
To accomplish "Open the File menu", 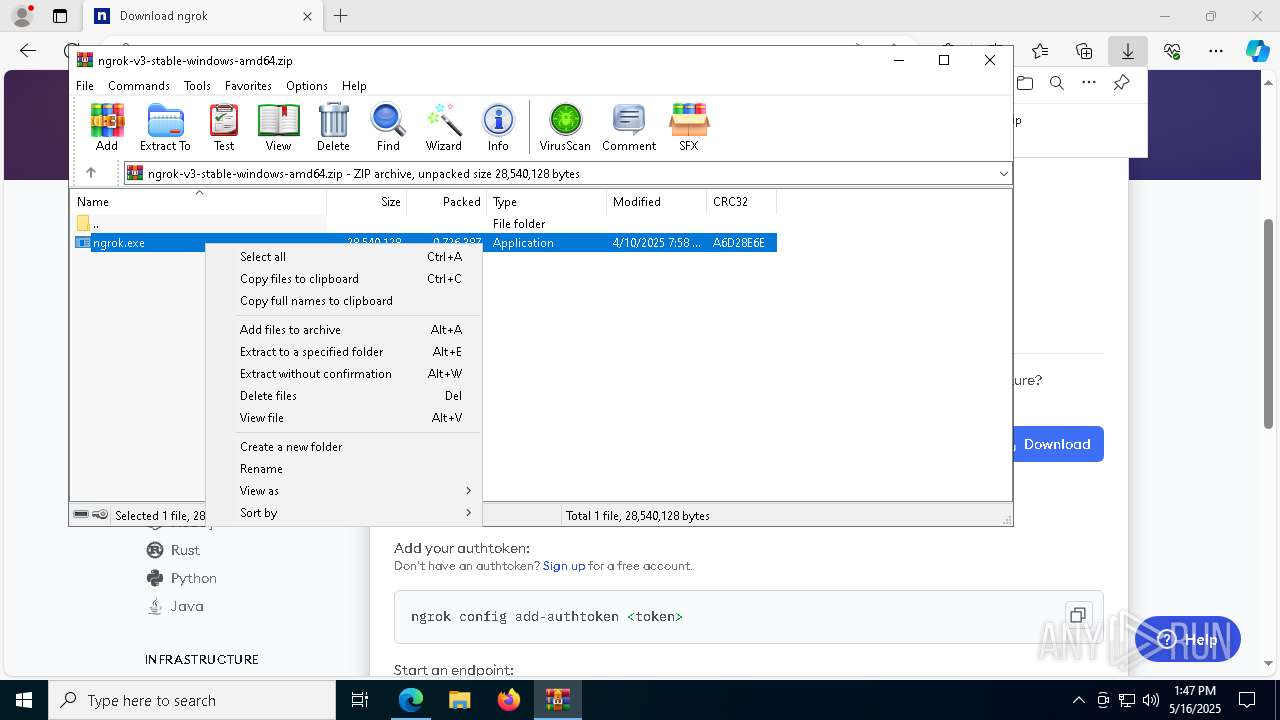I will (85, 86).
